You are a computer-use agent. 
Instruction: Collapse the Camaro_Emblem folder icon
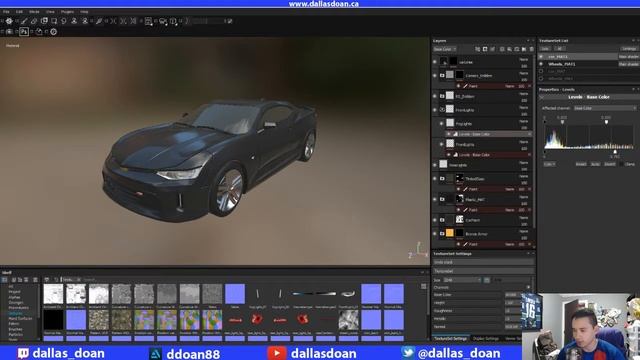442,76
